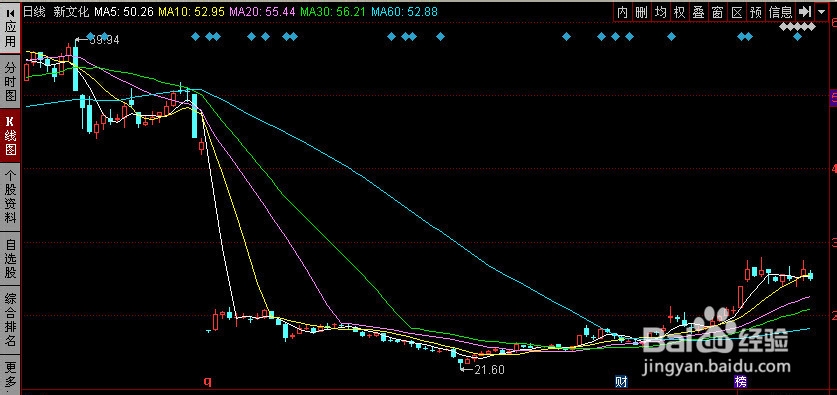Click the MA60: 52.88 indicator label
837x395 pixels.
click(404, 11)
